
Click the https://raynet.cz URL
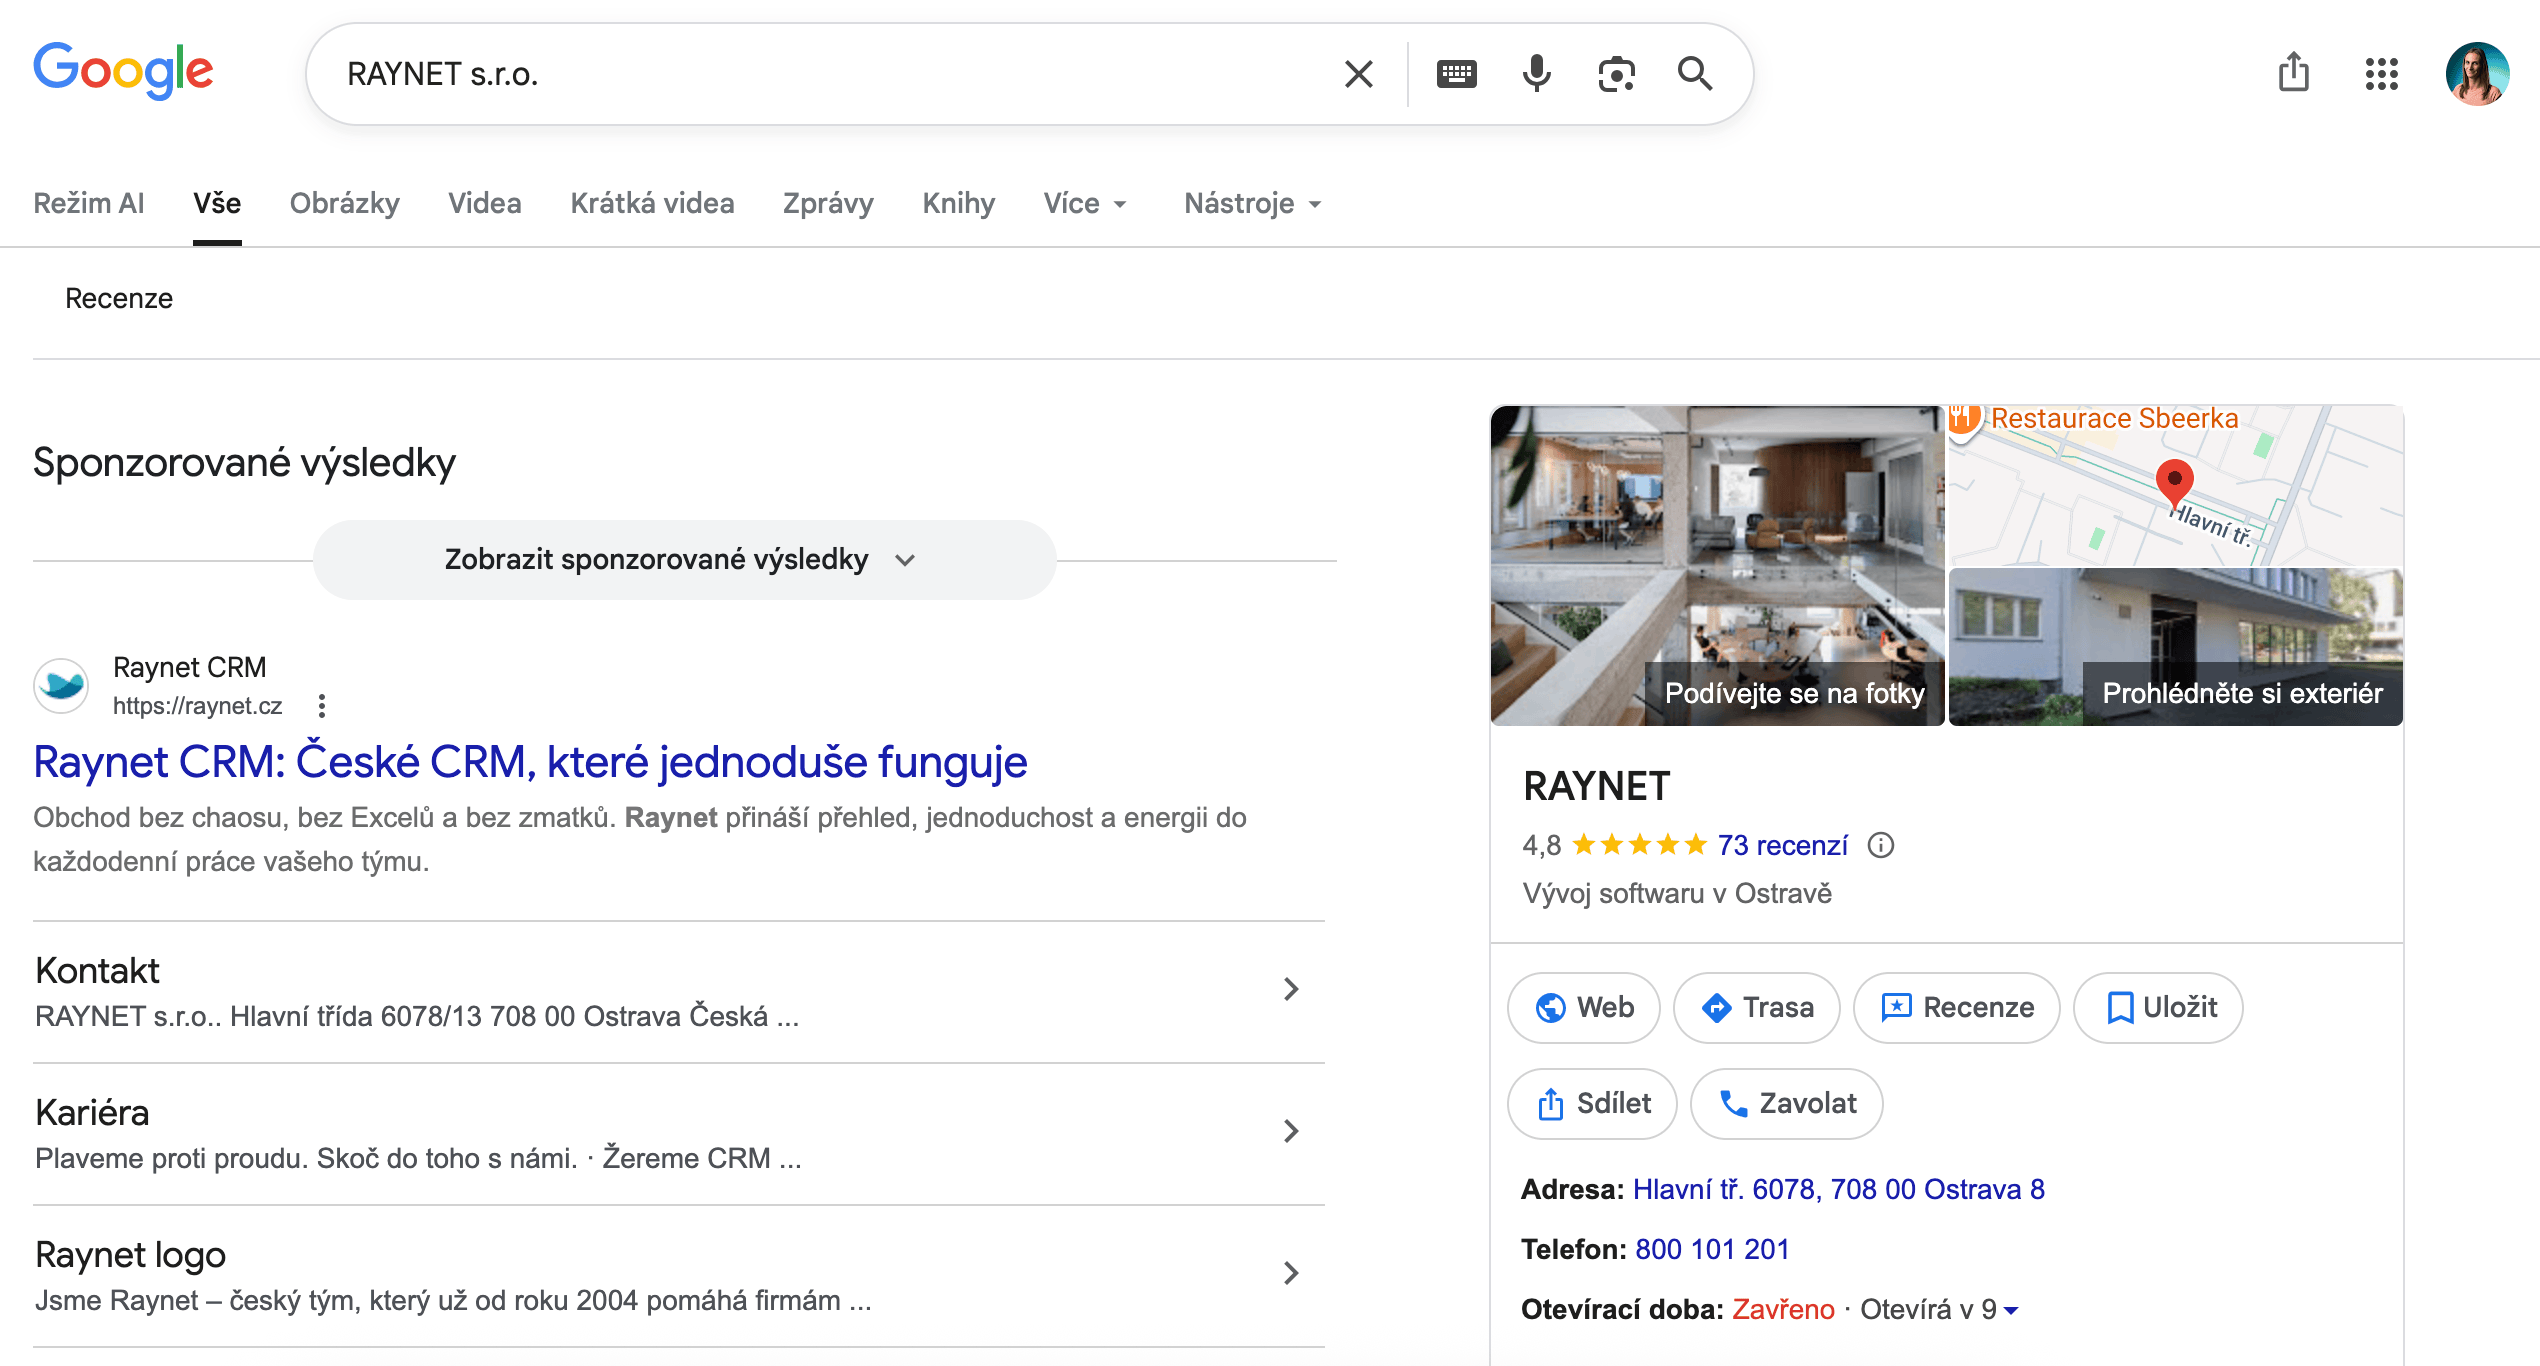pos(197,706)
